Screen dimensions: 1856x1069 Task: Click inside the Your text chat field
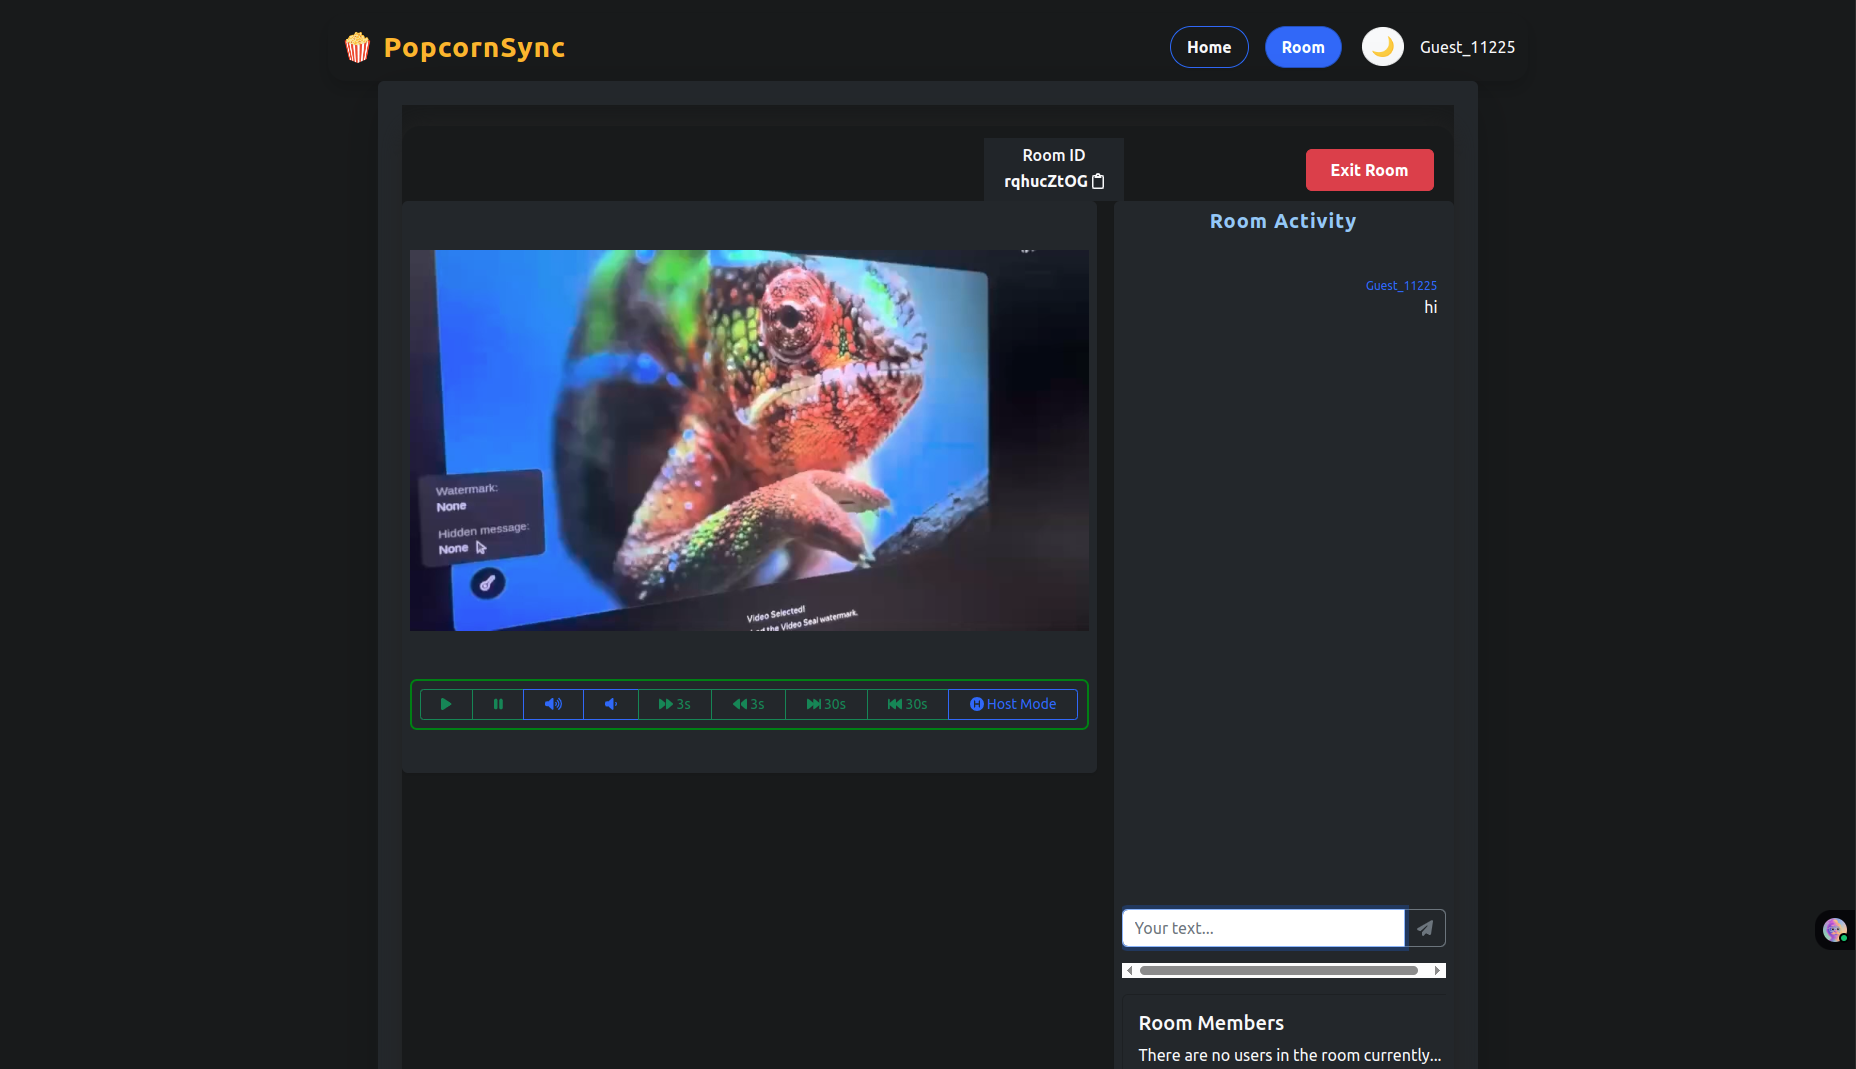1262,928
